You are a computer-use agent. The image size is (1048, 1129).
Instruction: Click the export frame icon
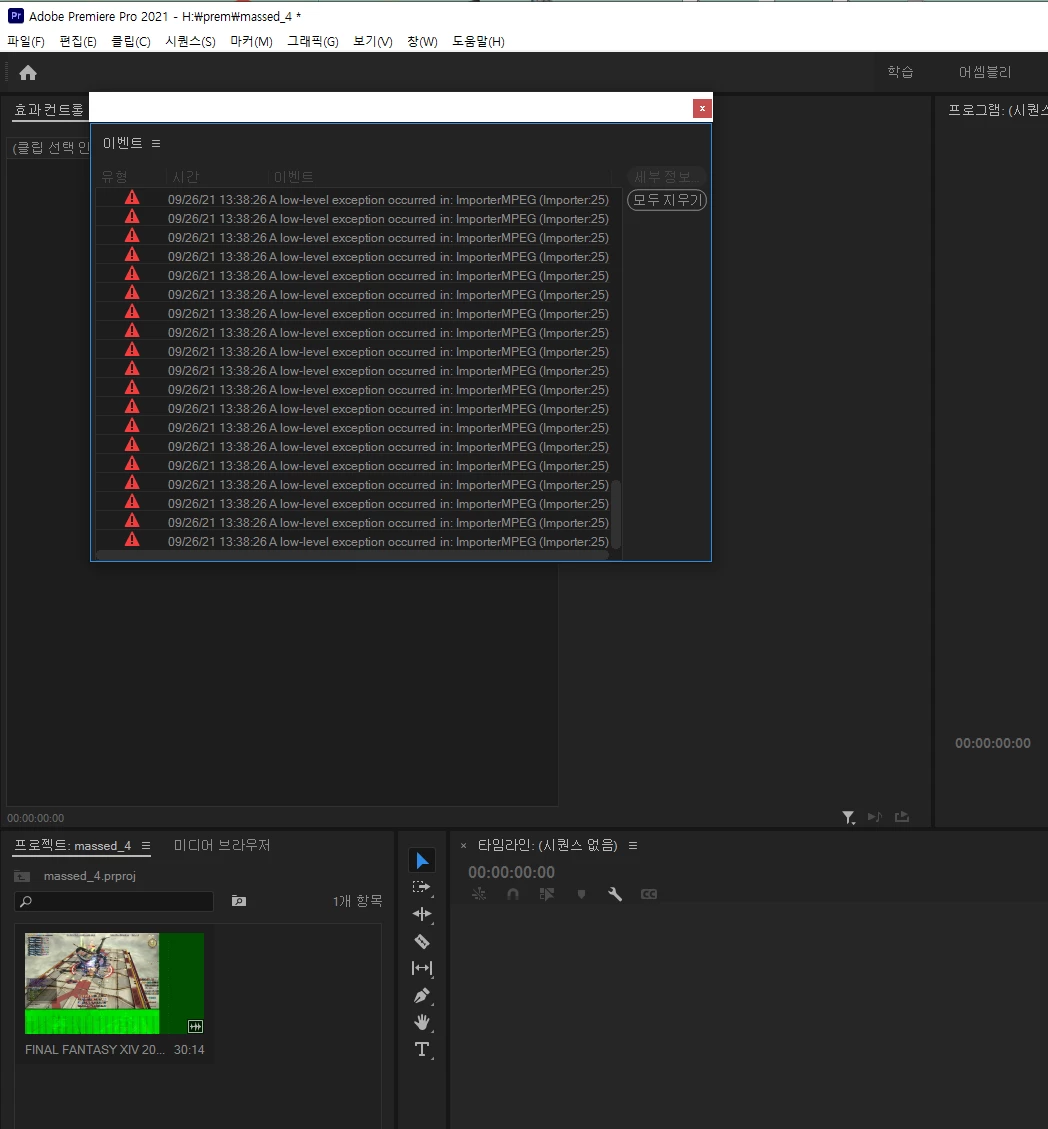(x=902, y=817)
